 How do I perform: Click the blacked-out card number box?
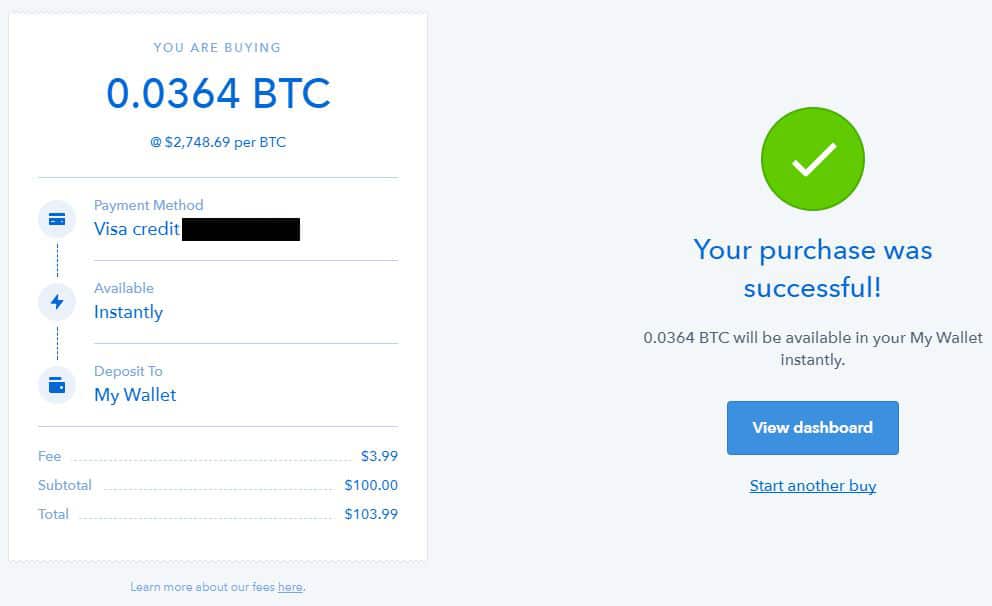pos(242,229)
